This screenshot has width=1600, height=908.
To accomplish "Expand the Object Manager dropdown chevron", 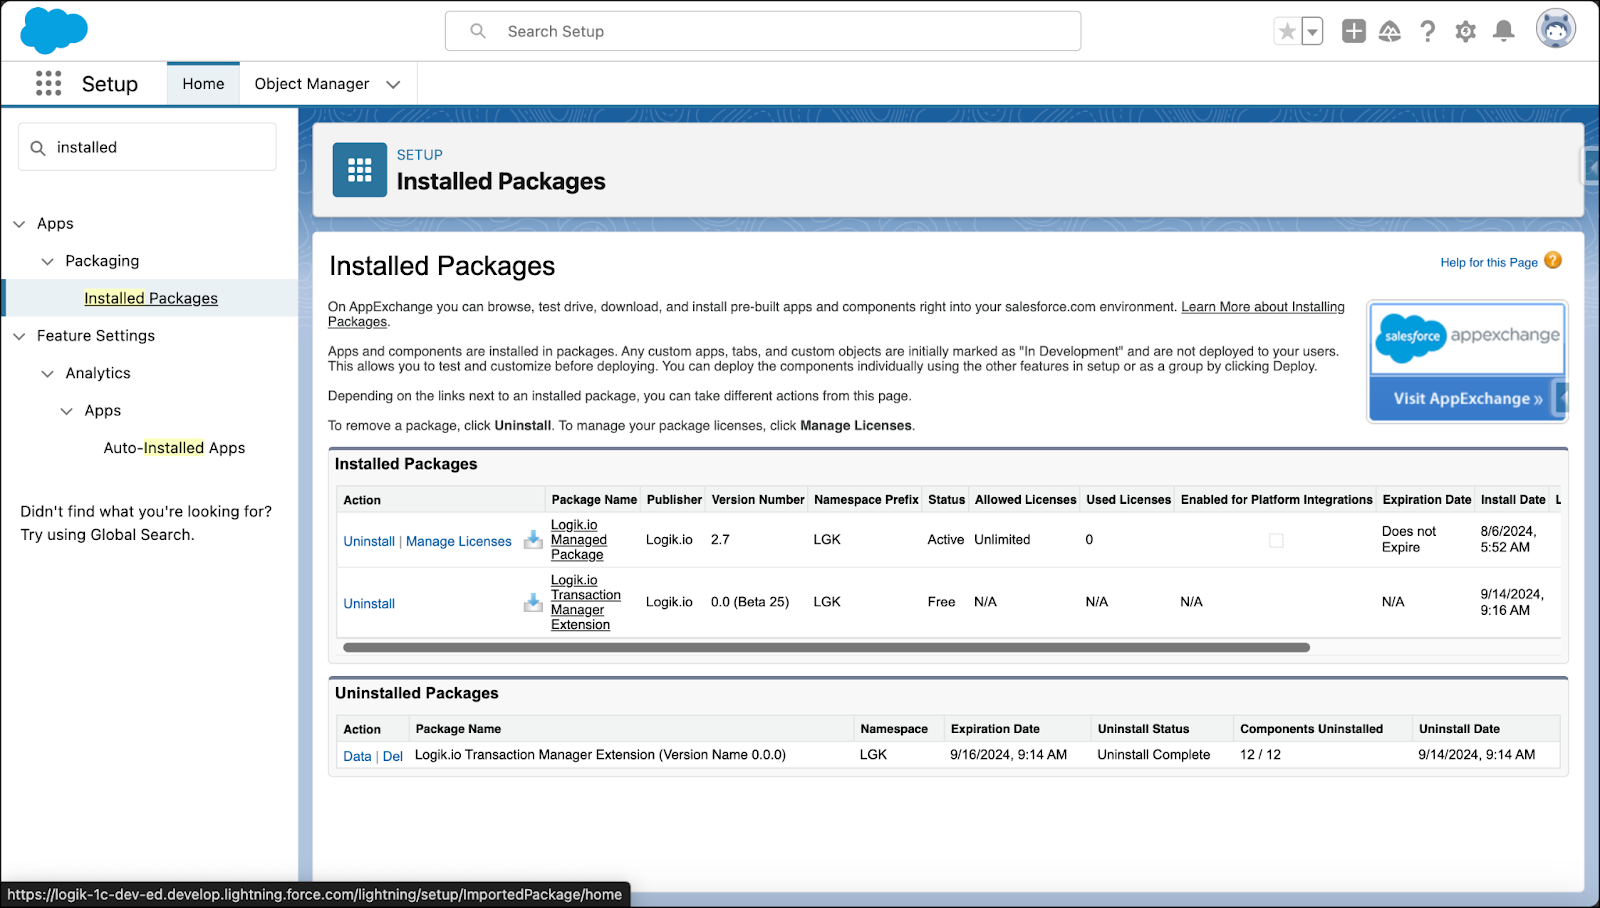I will coord(393,84).
